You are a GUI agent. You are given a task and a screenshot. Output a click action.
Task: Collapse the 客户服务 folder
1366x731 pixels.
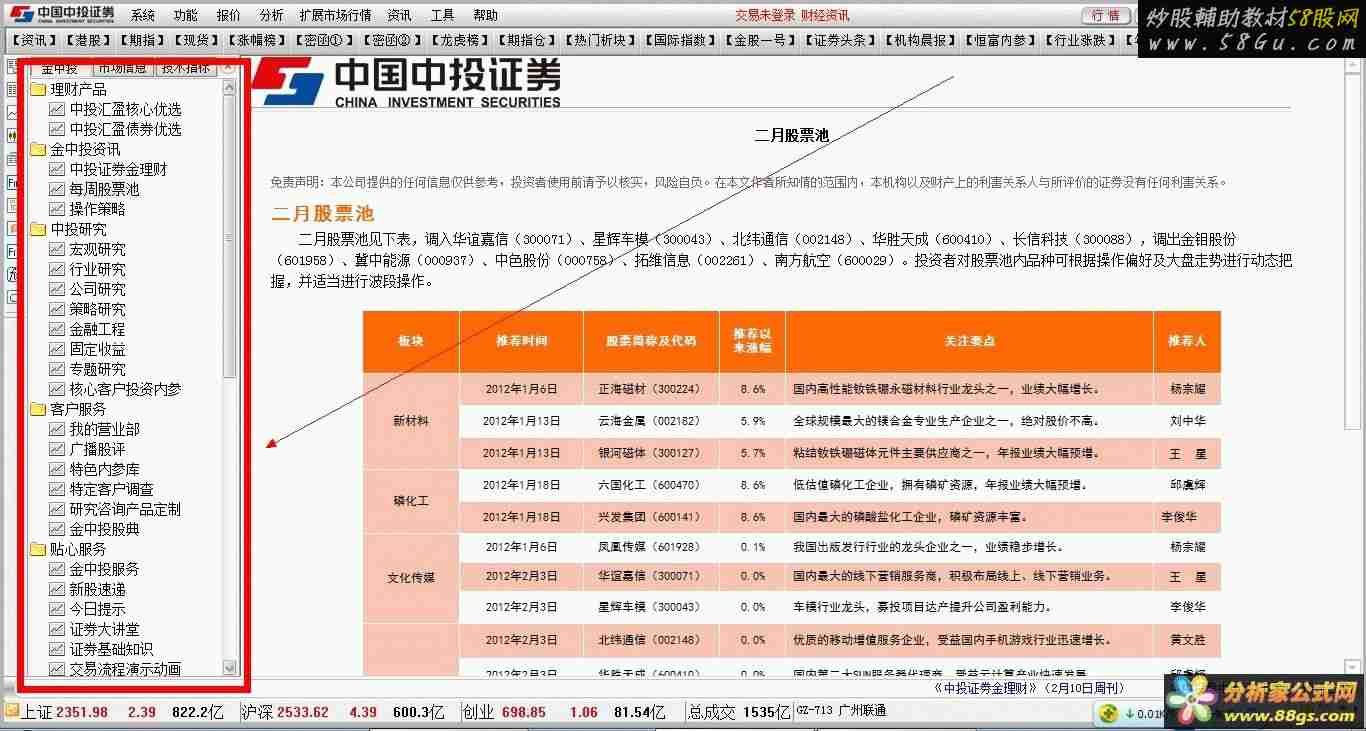point(38,409)
